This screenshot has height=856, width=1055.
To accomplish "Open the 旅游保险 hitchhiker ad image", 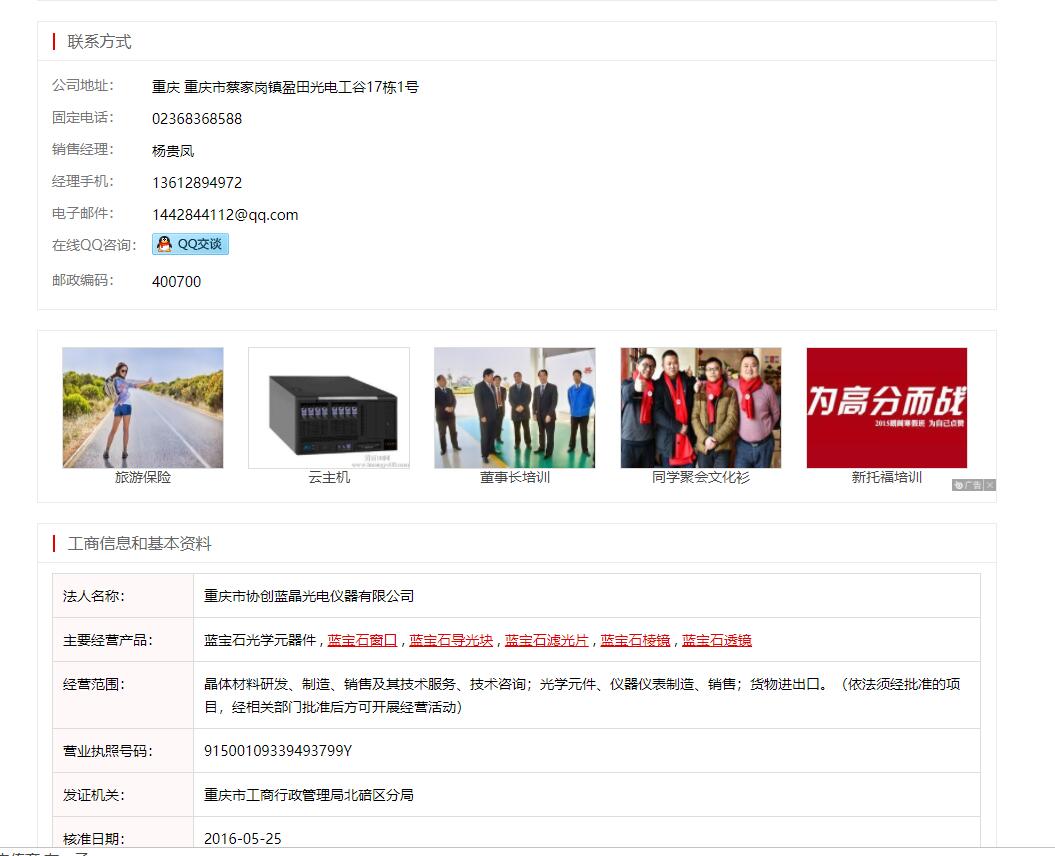I will click(x=143, y=408).
